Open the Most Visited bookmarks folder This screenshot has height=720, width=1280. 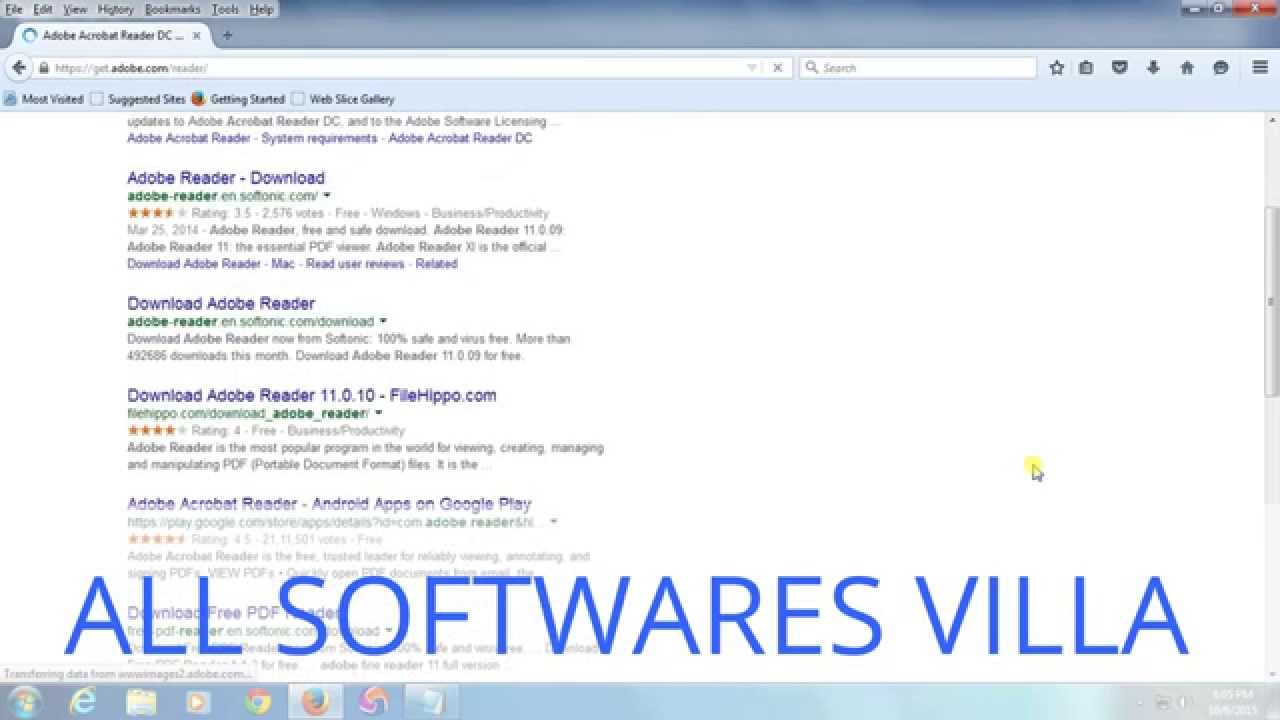click(44, 99)
